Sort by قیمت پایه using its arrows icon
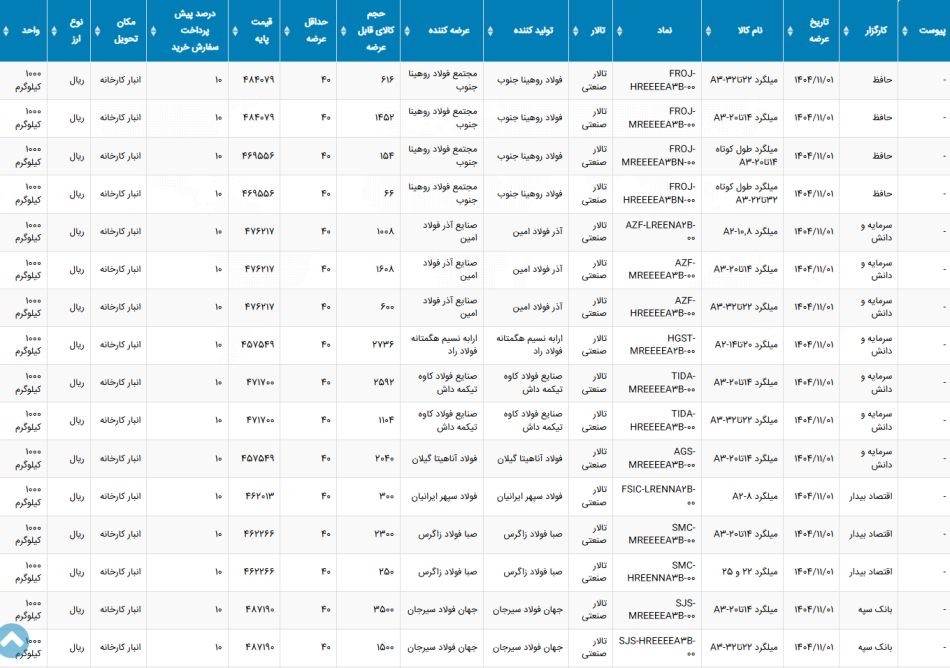Screen dimensions: 950x668 [x=235, y=31]
